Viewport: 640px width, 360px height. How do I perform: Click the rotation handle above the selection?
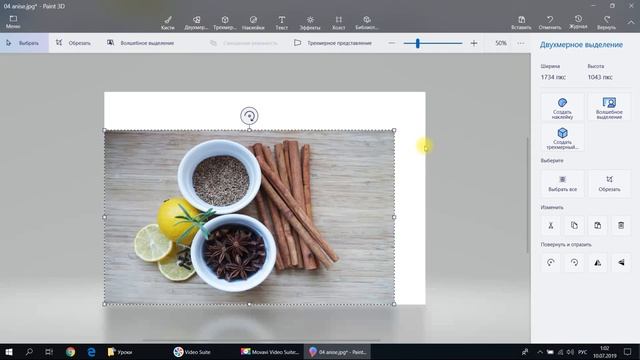point(249,116)
